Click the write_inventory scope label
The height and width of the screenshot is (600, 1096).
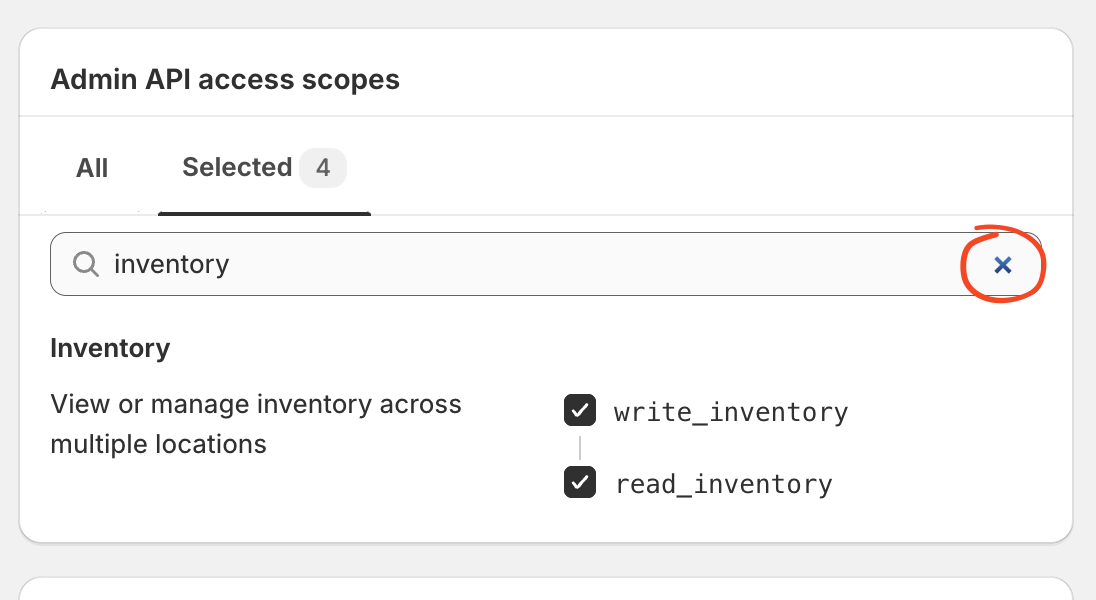[x=731, y=412]
